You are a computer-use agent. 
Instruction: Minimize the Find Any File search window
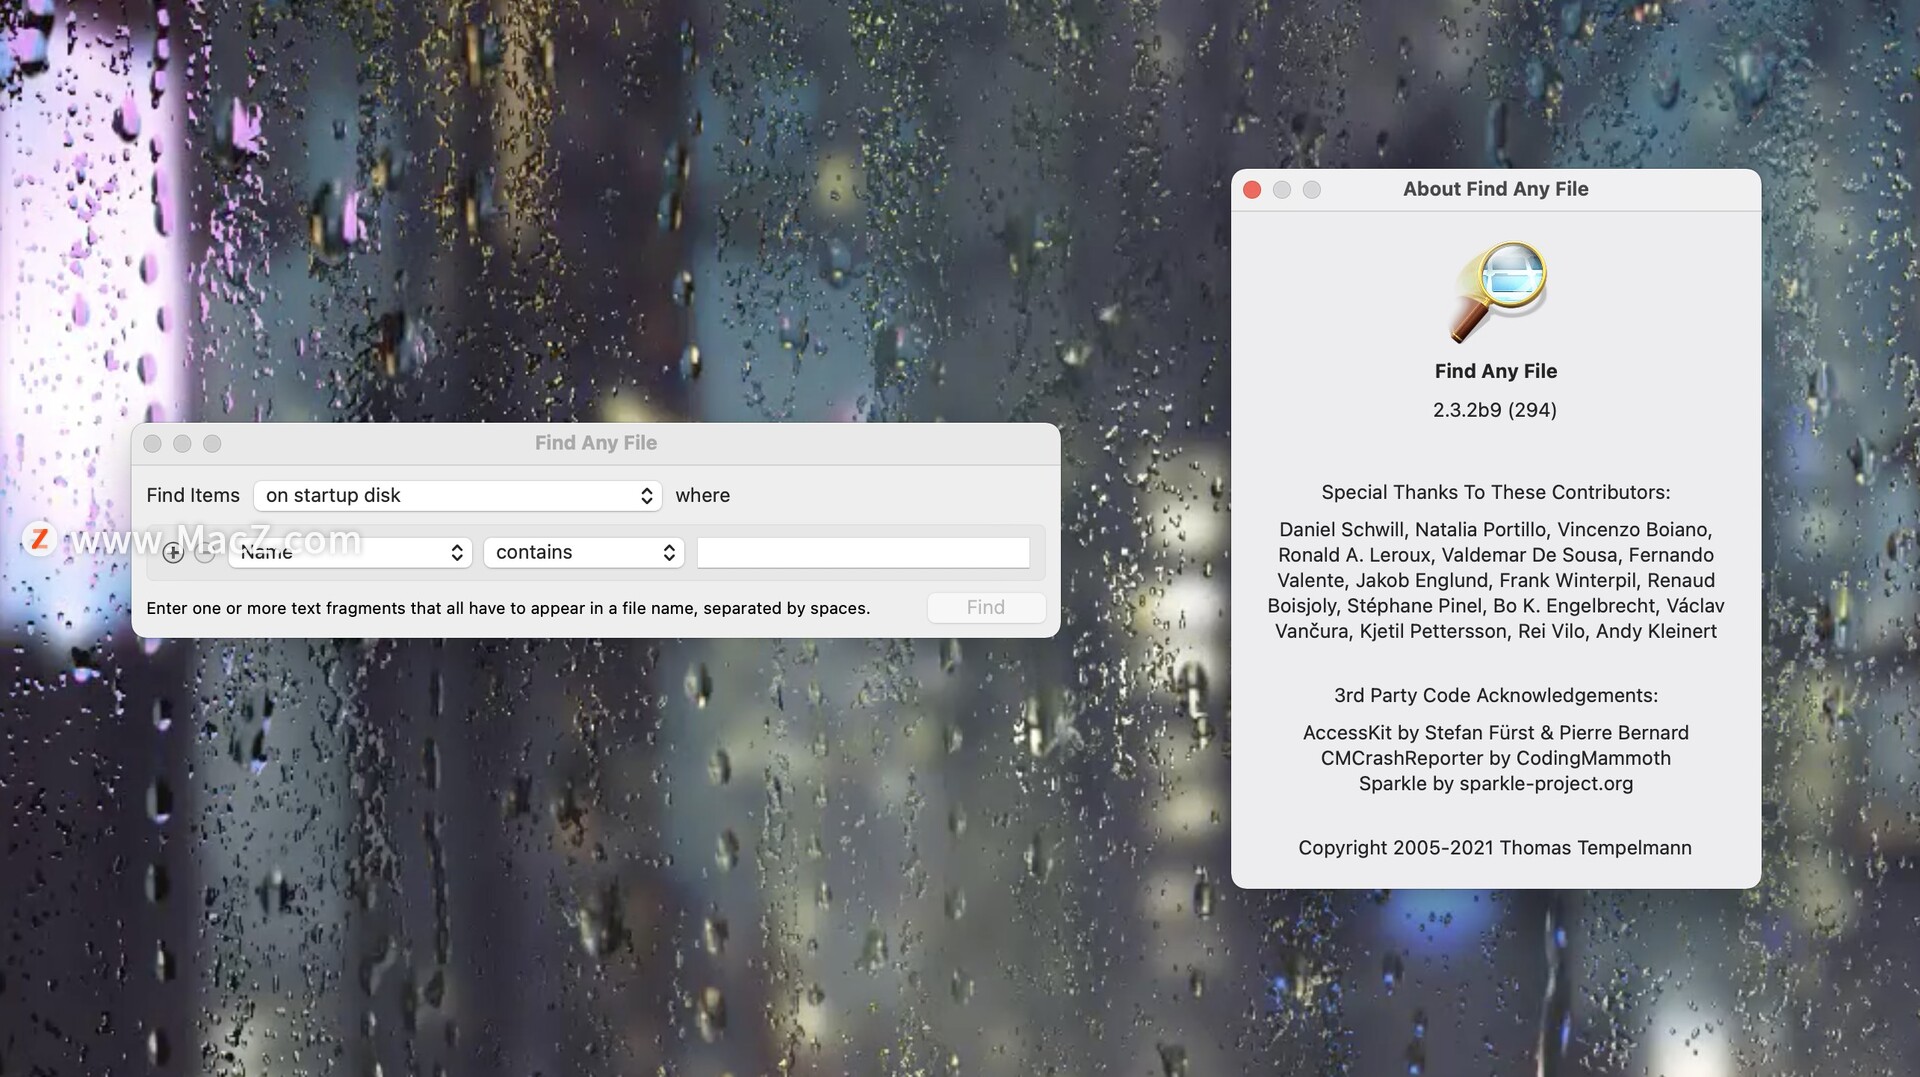pyautogui.click(x=182, y=443)
